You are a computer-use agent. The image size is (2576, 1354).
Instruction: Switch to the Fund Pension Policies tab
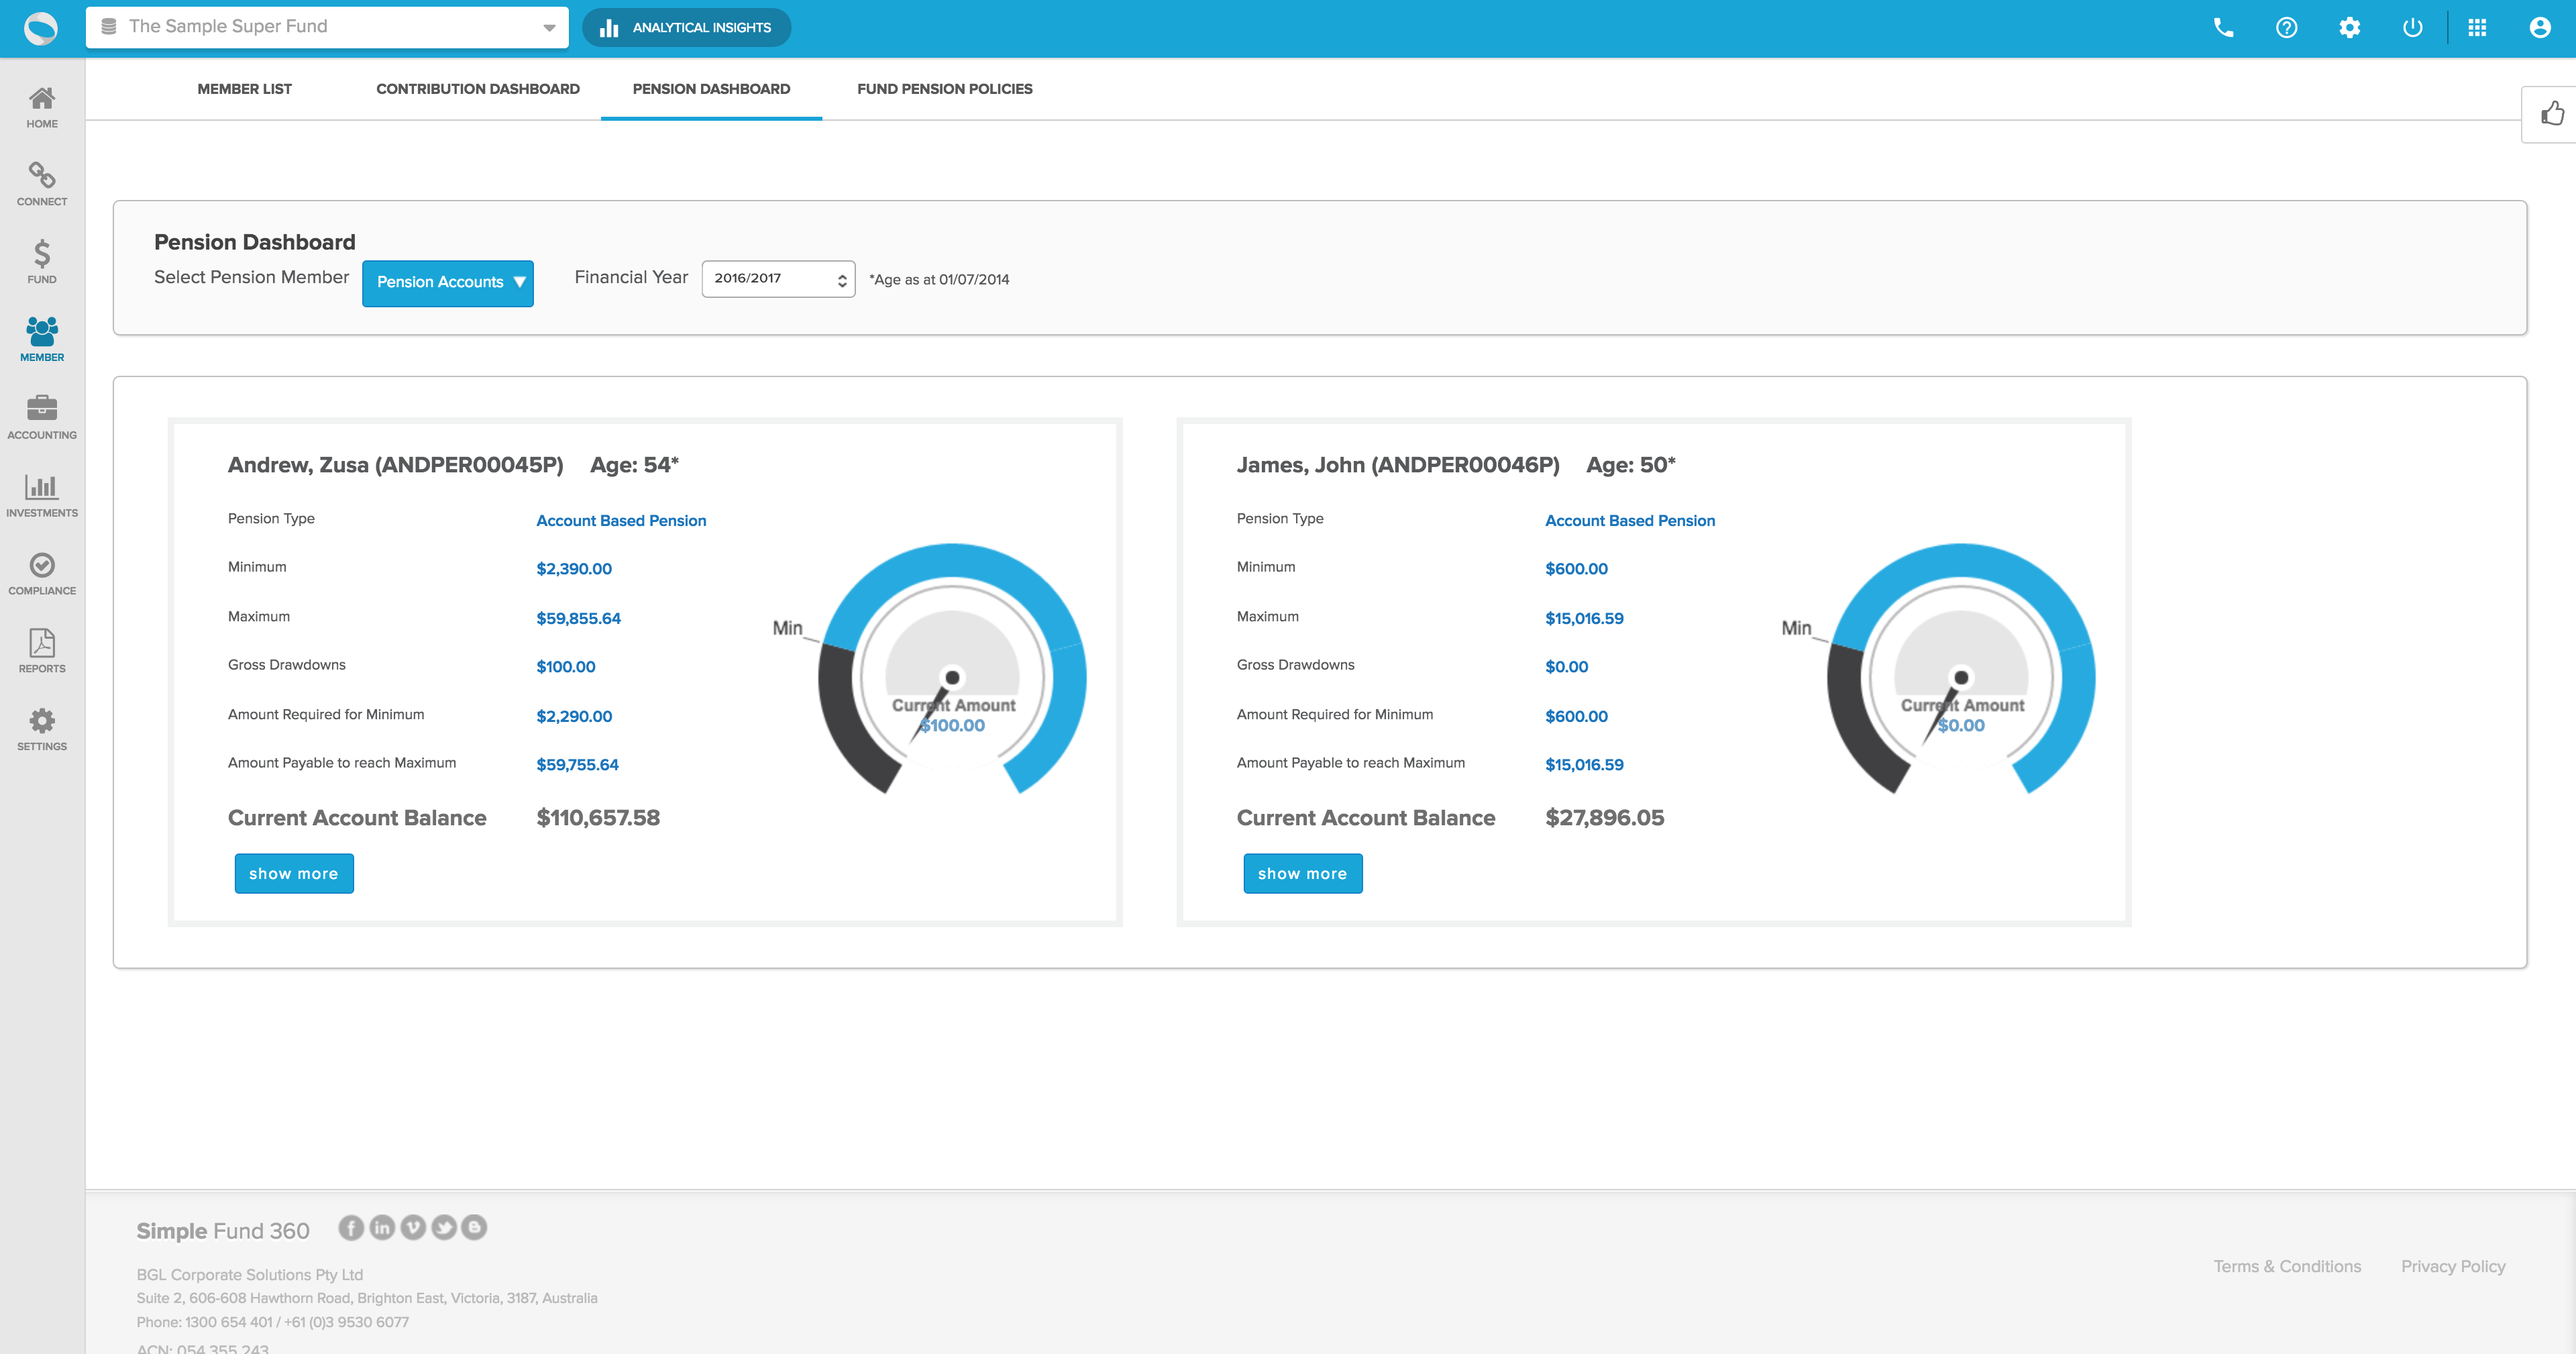pos(944,89)
